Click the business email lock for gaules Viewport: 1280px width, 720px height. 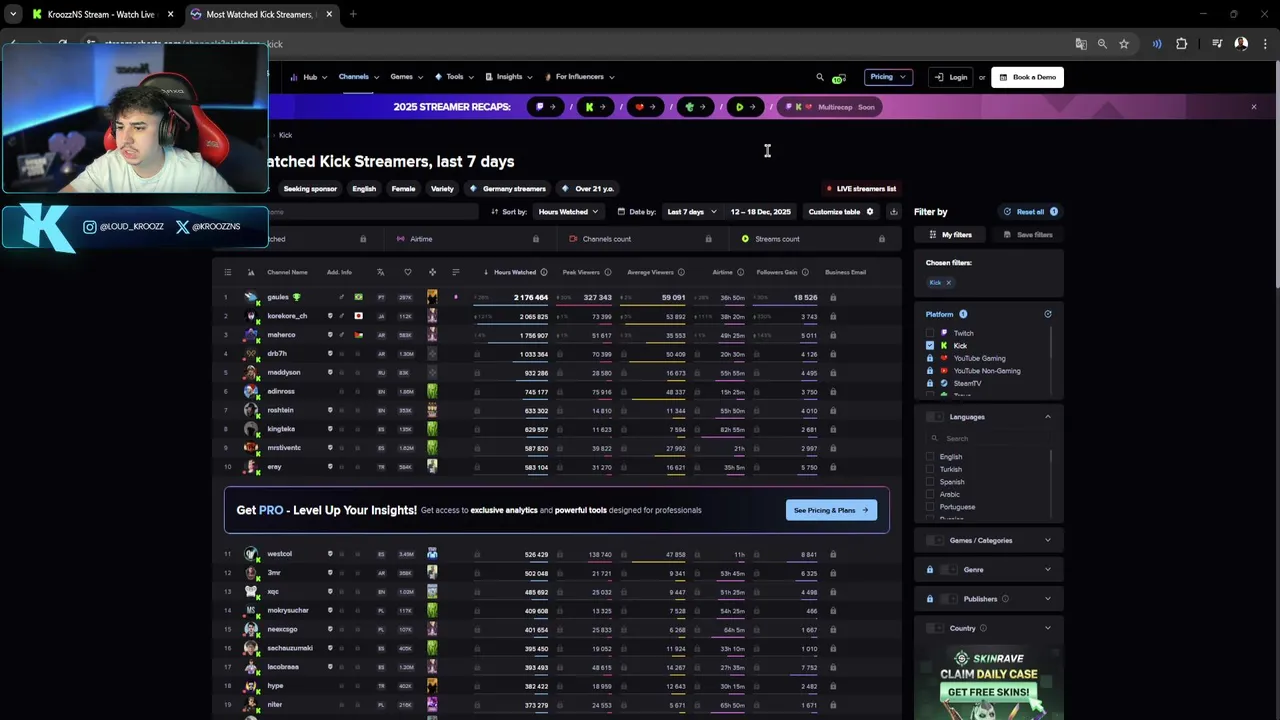coord(833,297)
